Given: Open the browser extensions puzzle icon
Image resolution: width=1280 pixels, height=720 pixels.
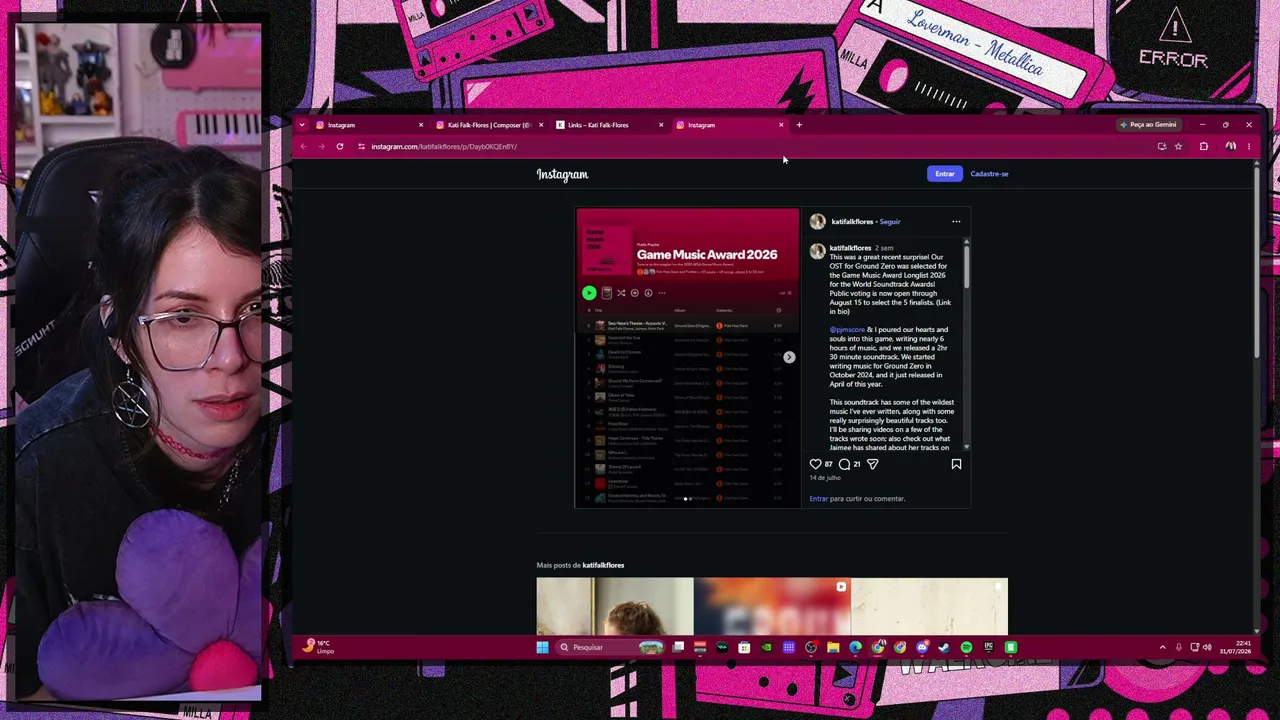Looking at the screenshot, I should 1204,147.
